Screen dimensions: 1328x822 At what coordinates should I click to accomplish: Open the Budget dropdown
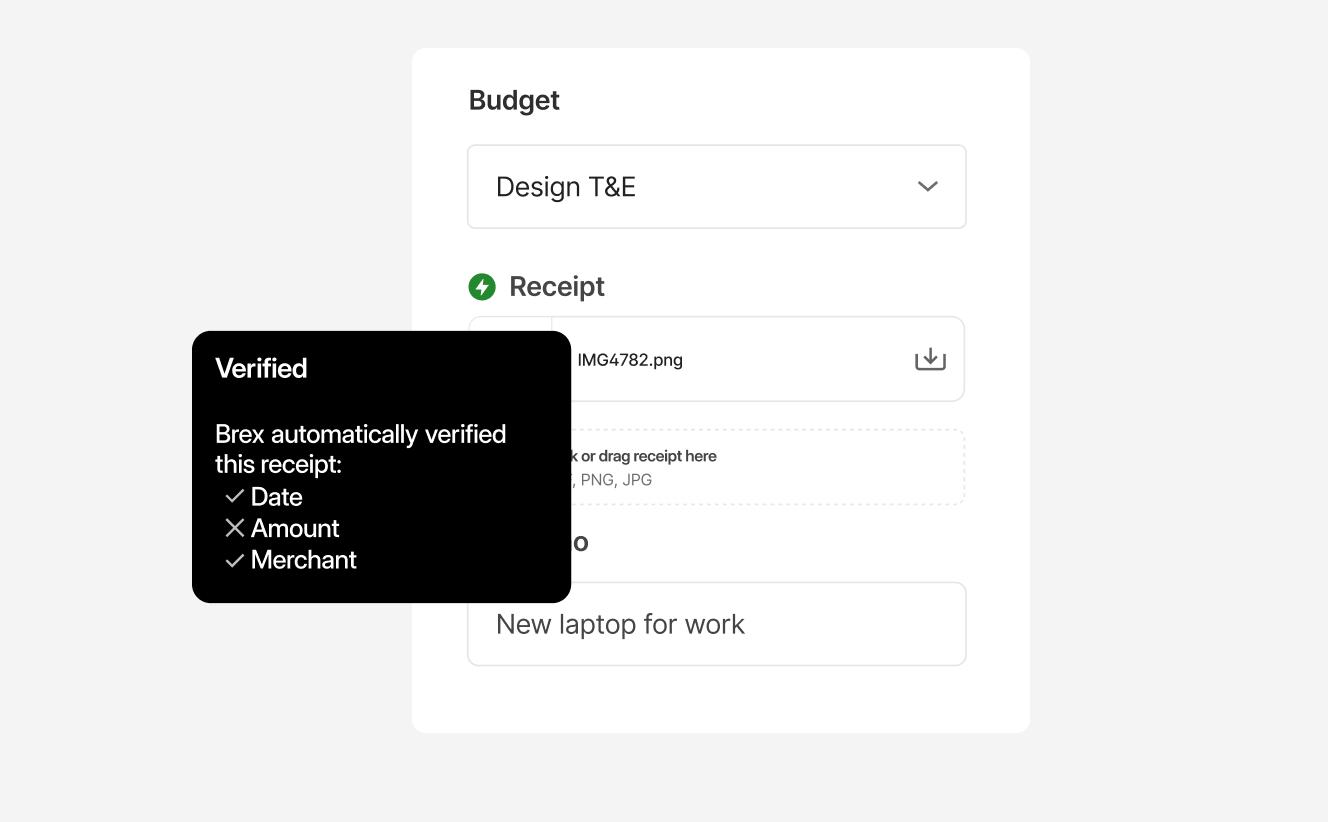point(716,186)
